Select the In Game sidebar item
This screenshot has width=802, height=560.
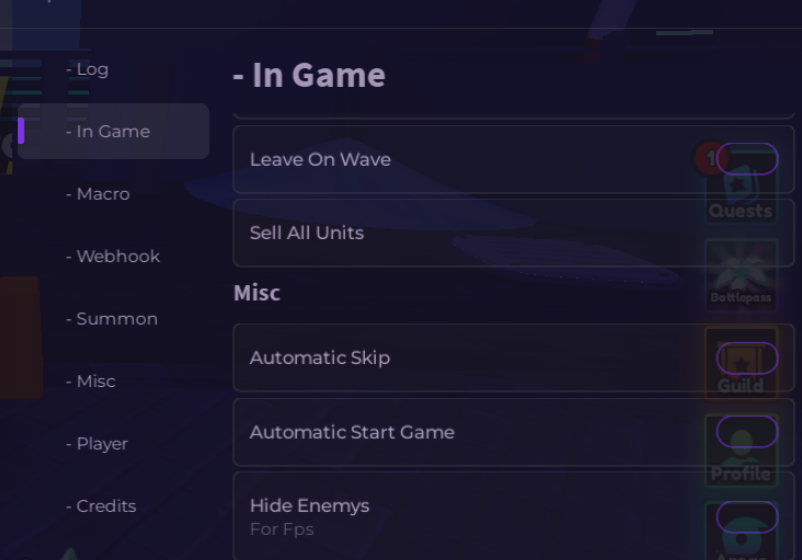[x=114, y=131]
